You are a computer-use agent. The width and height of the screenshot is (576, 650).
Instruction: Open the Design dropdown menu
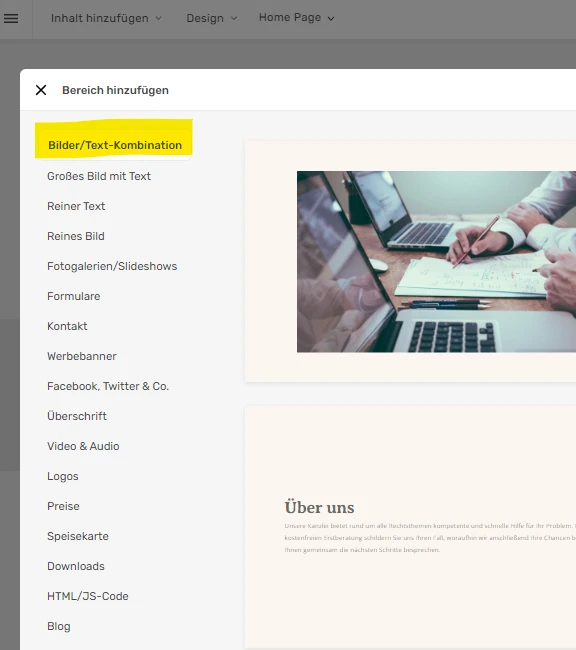211,18
